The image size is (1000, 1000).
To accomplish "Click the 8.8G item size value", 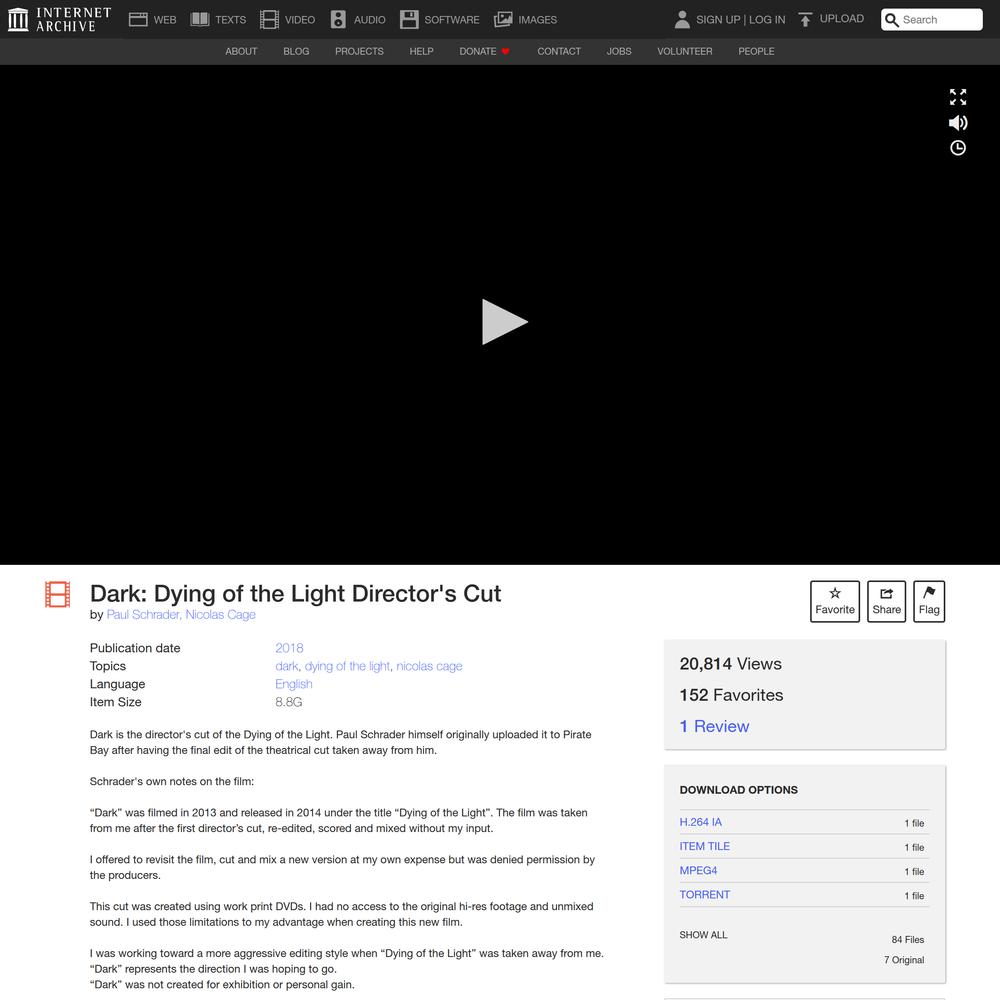I will point(288,702).
